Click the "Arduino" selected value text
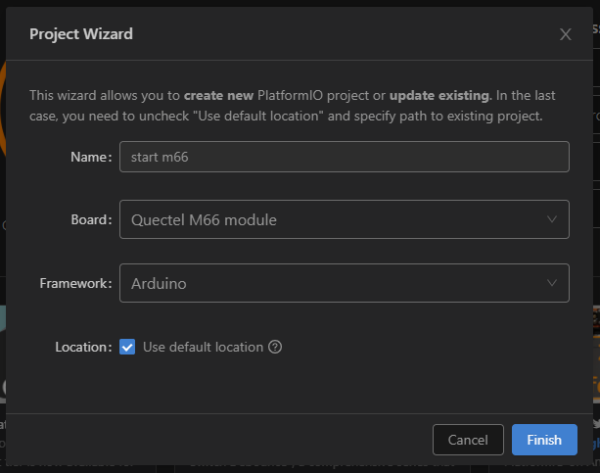 click(x=159, y=283)
